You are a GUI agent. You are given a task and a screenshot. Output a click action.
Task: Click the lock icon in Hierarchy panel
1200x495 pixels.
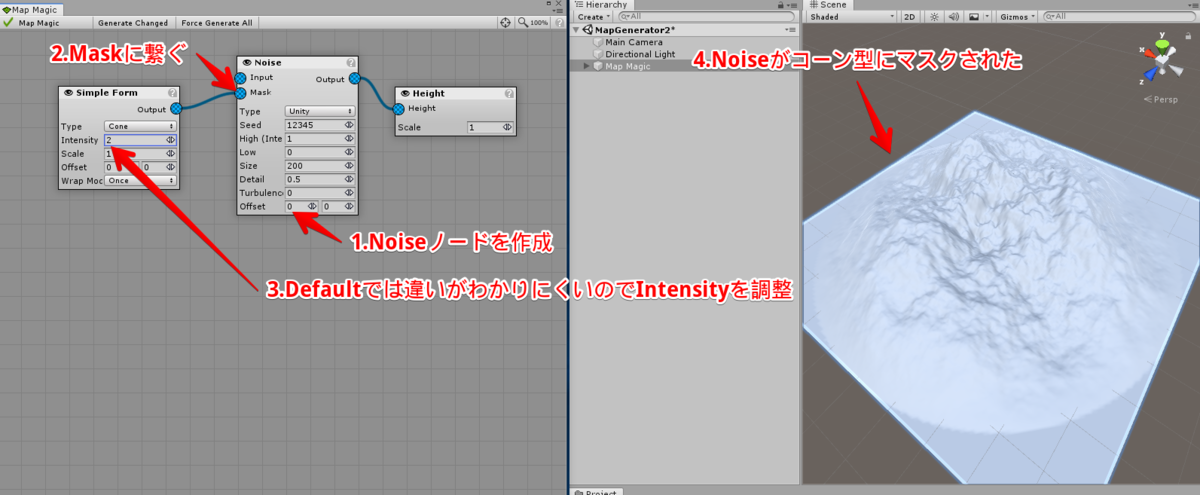pyautogui.click(x=779, y=5)
